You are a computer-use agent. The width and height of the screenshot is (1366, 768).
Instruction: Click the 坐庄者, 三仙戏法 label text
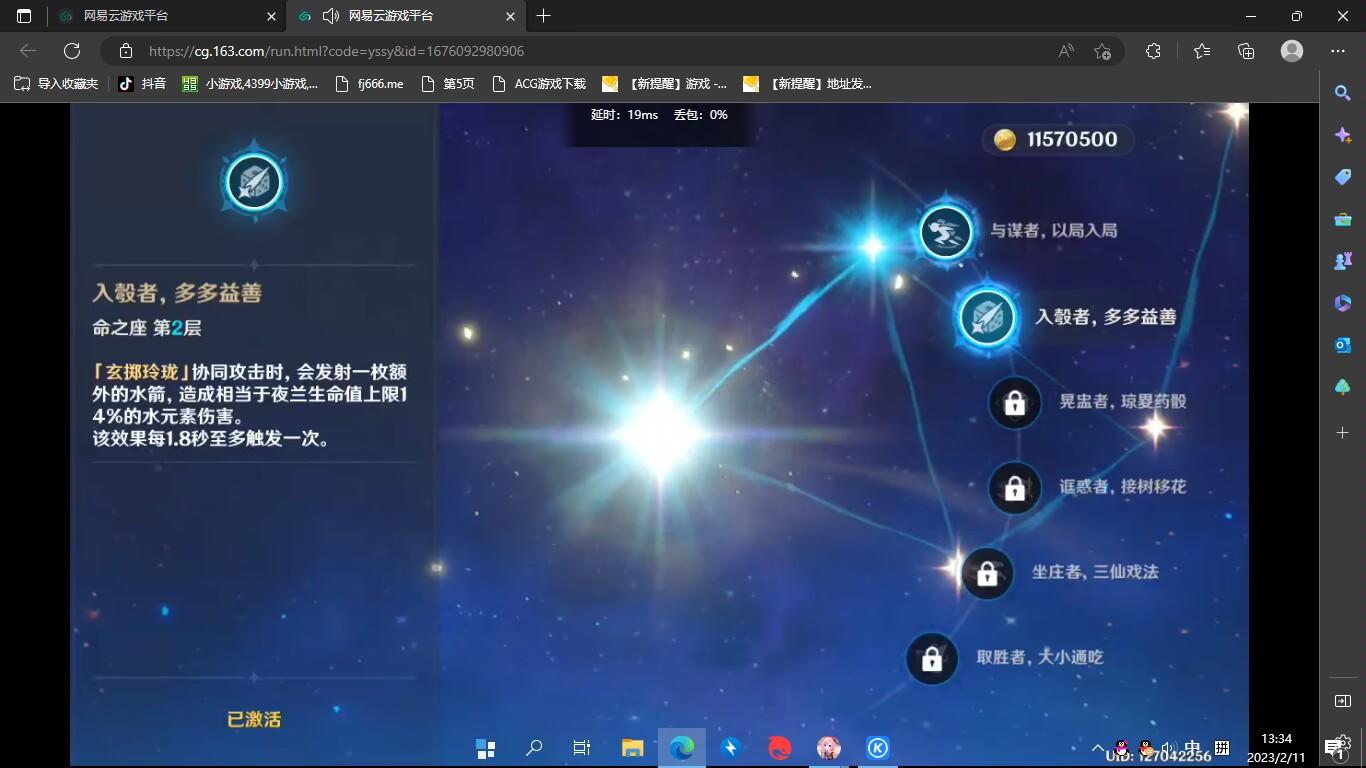(x=1095, y=572)
